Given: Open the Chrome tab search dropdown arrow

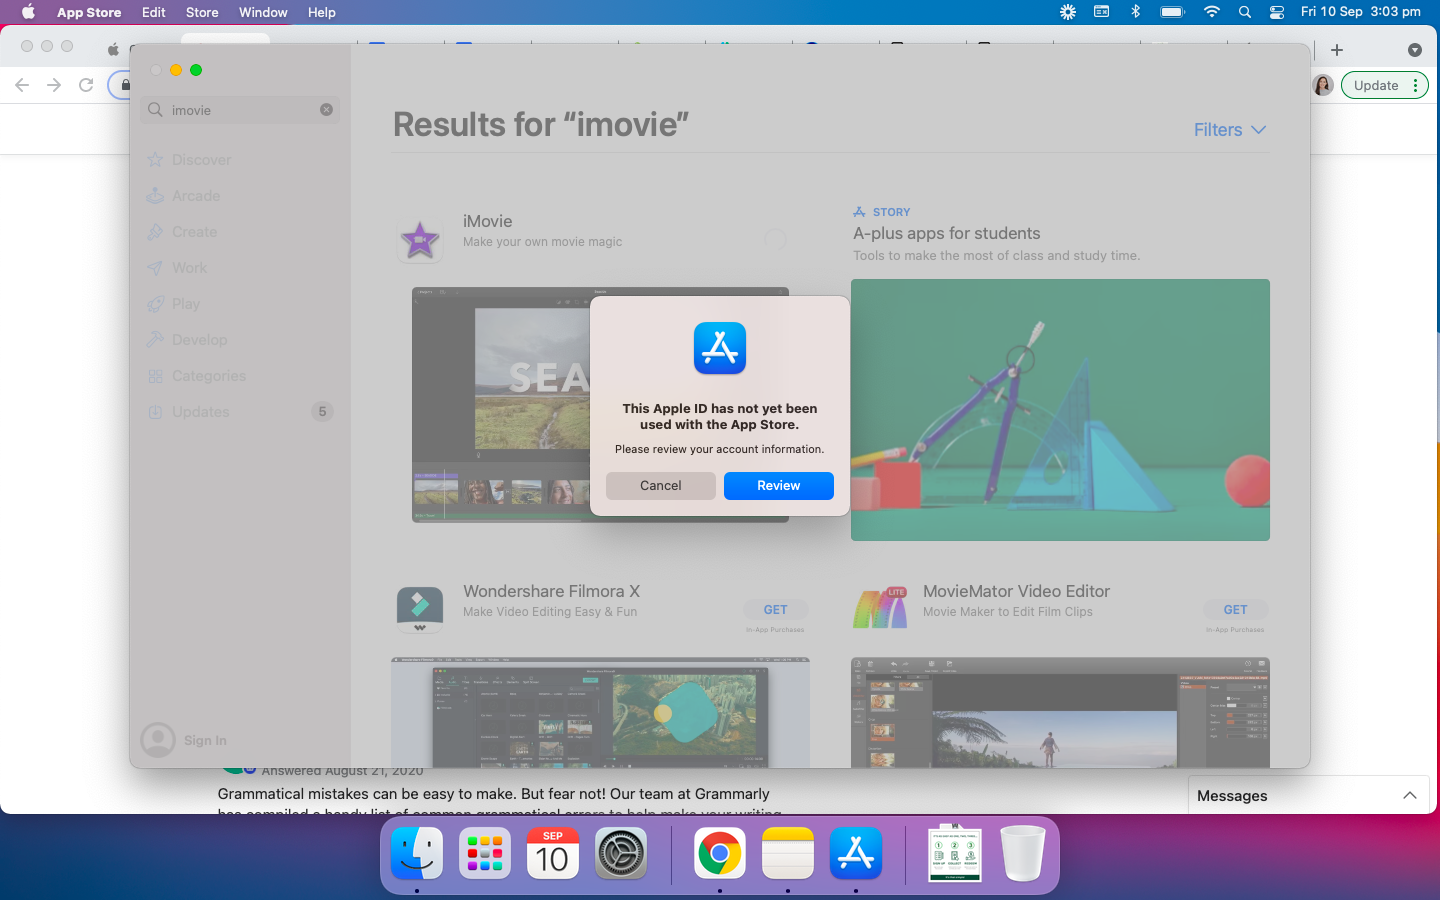Looking at the screenshot, I should 1414,50.
